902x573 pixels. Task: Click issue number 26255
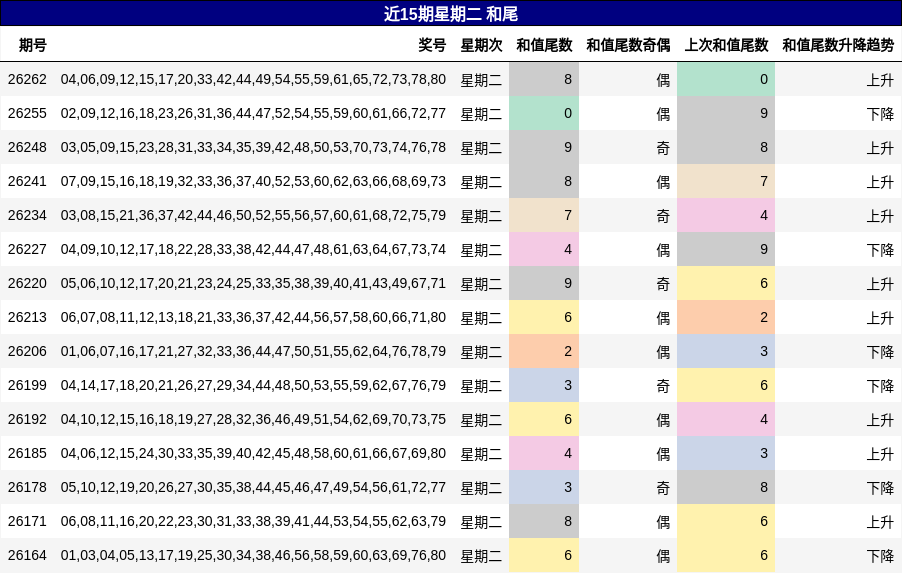click(x=27, y=113)
